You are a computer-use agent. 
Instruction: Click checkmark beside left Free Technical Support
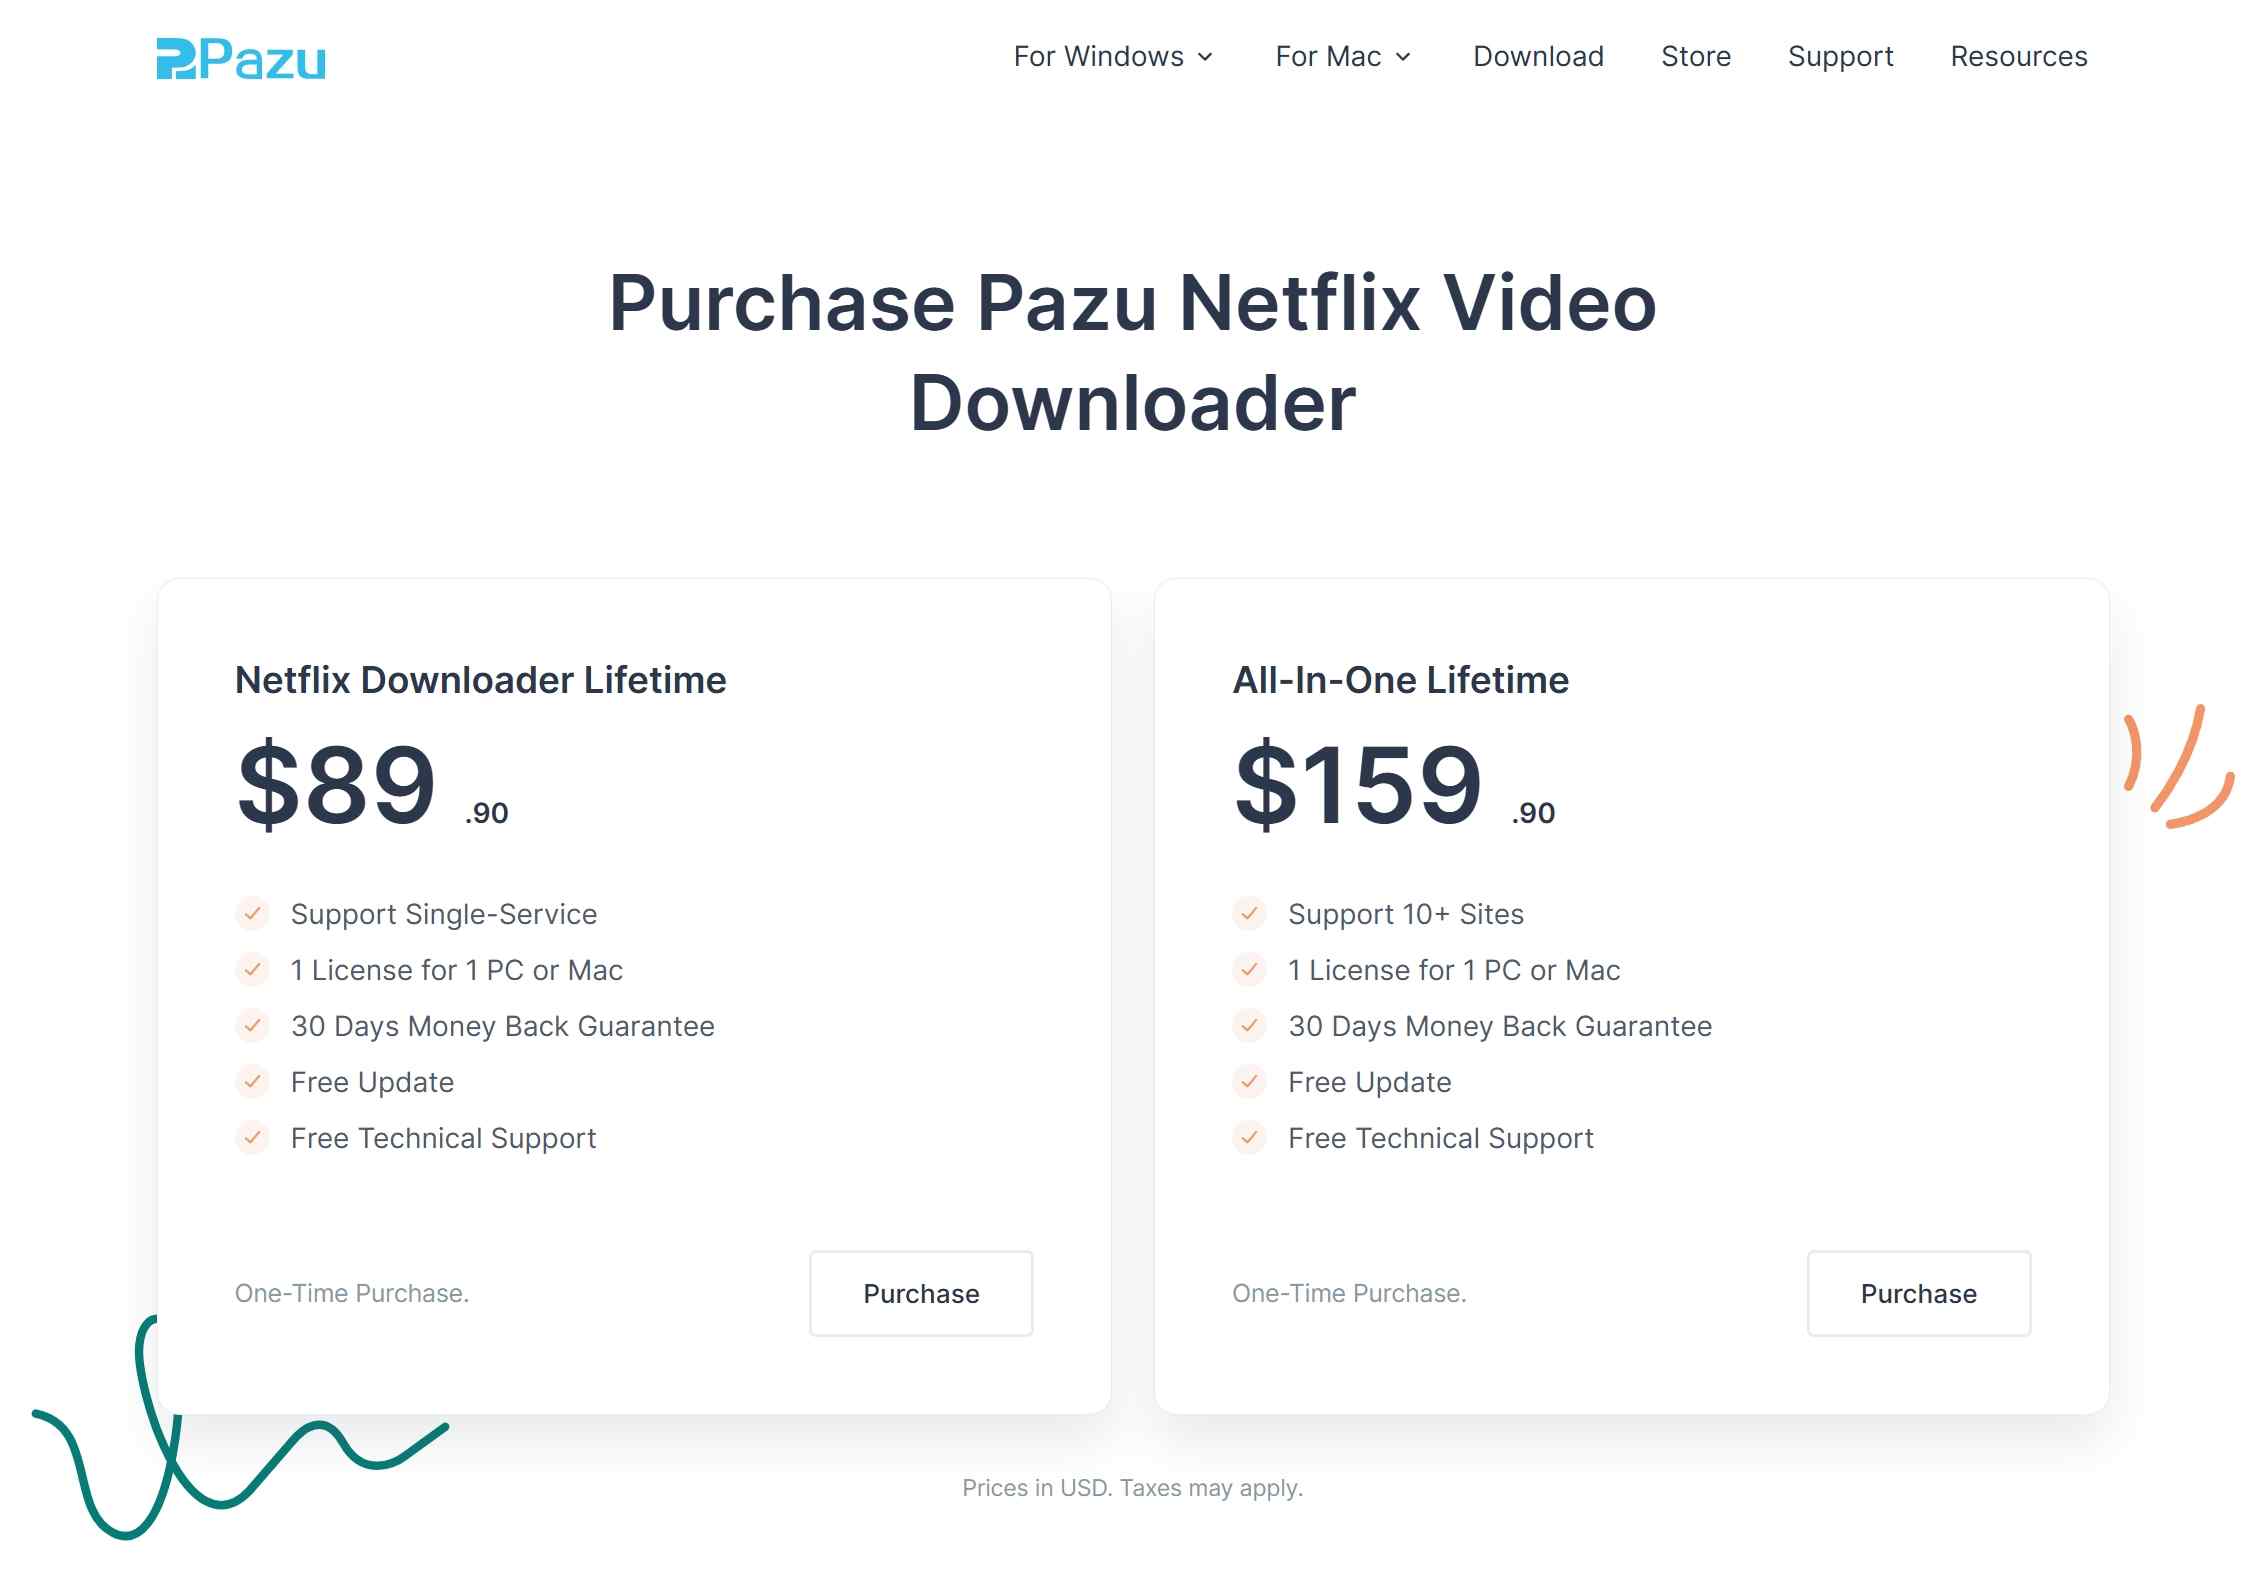pos(252,1137)
